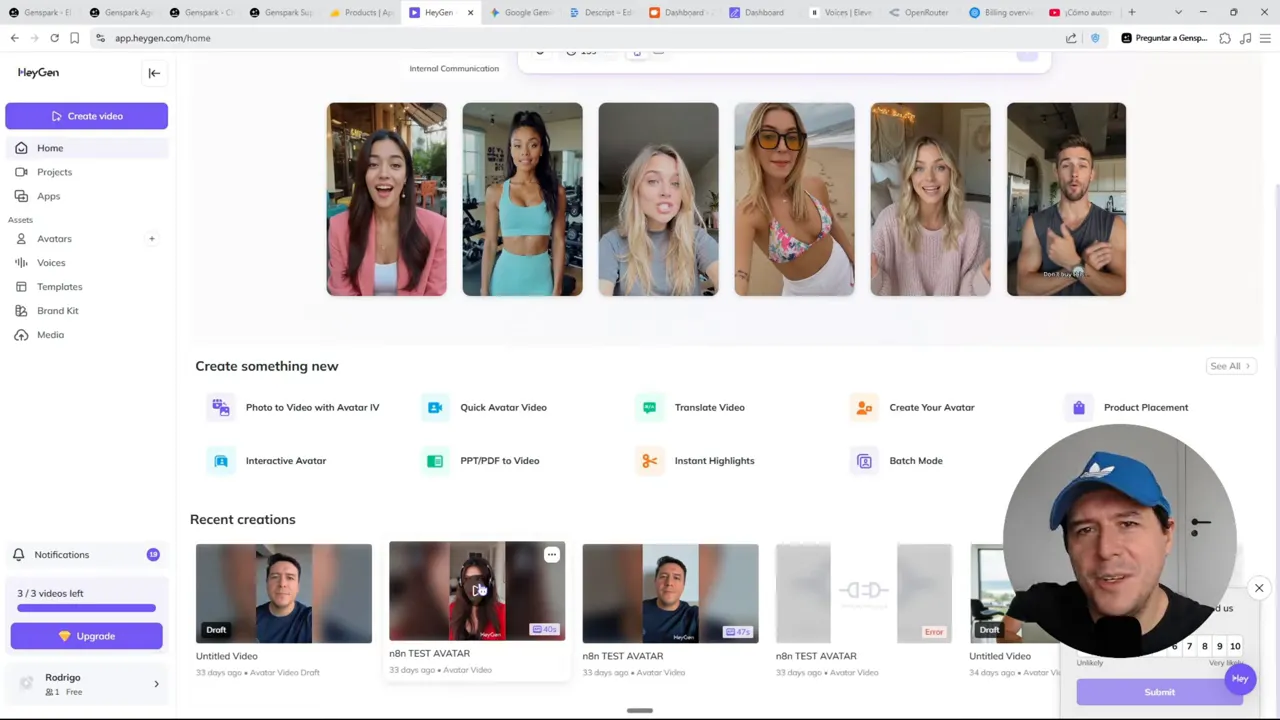Go to the Projects section
Screen dimensions: 1280x720
54,172
